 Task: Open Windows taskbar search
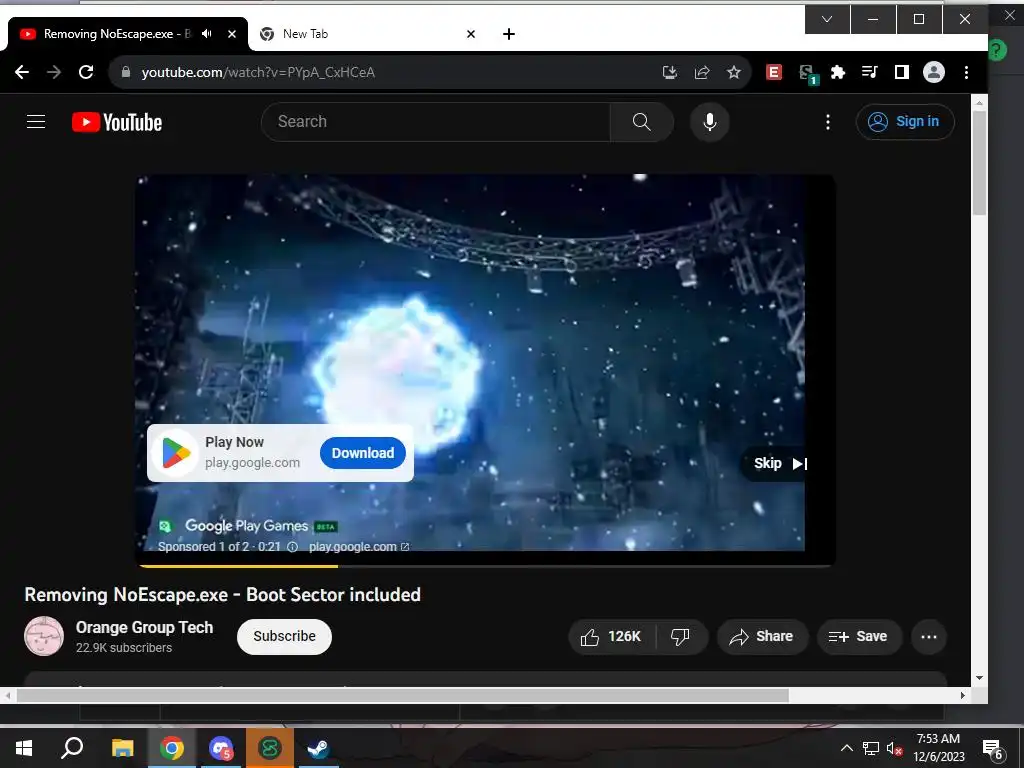click(x=72, y=747)
